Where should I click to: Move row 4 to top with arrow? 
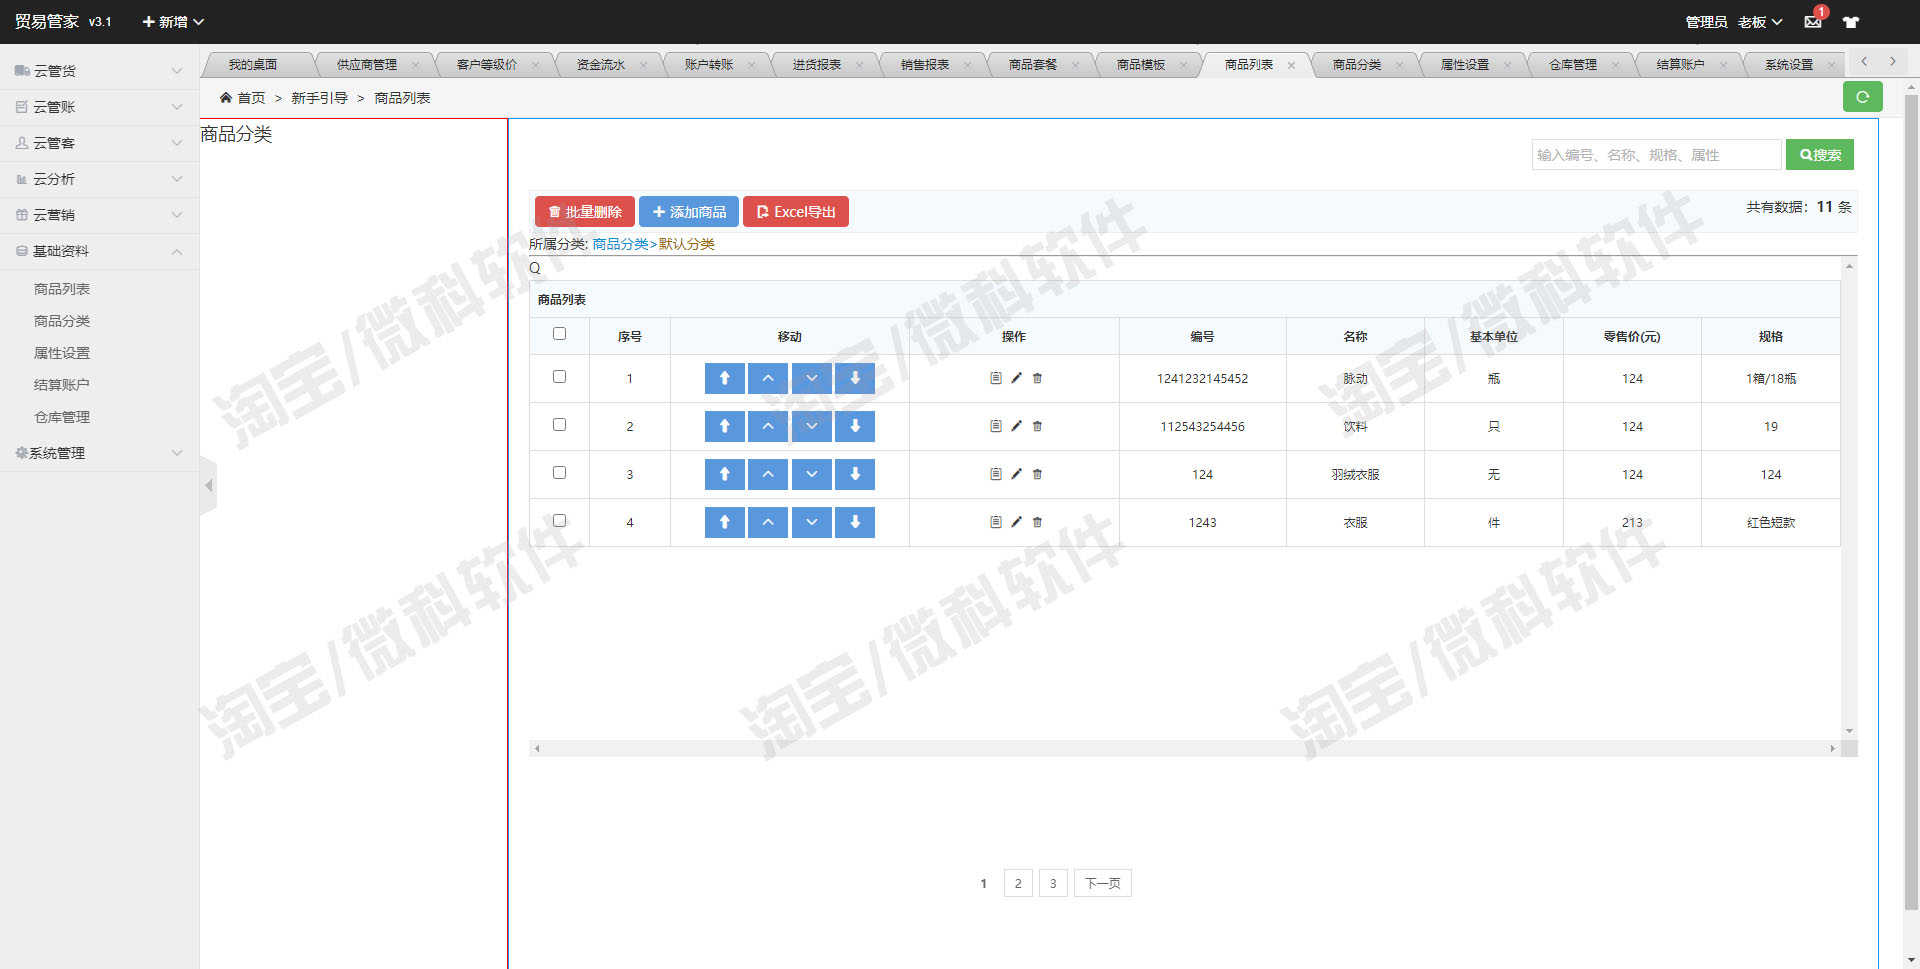tap(724, 522)
